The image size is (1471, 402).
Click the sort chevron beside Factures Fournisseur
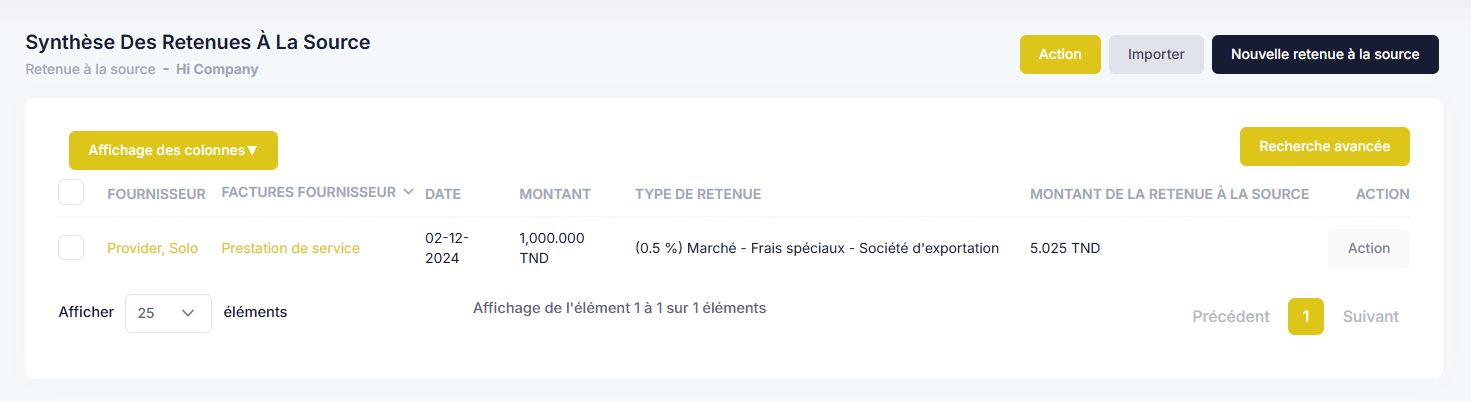pyautogui.click(x=407, y=192)
